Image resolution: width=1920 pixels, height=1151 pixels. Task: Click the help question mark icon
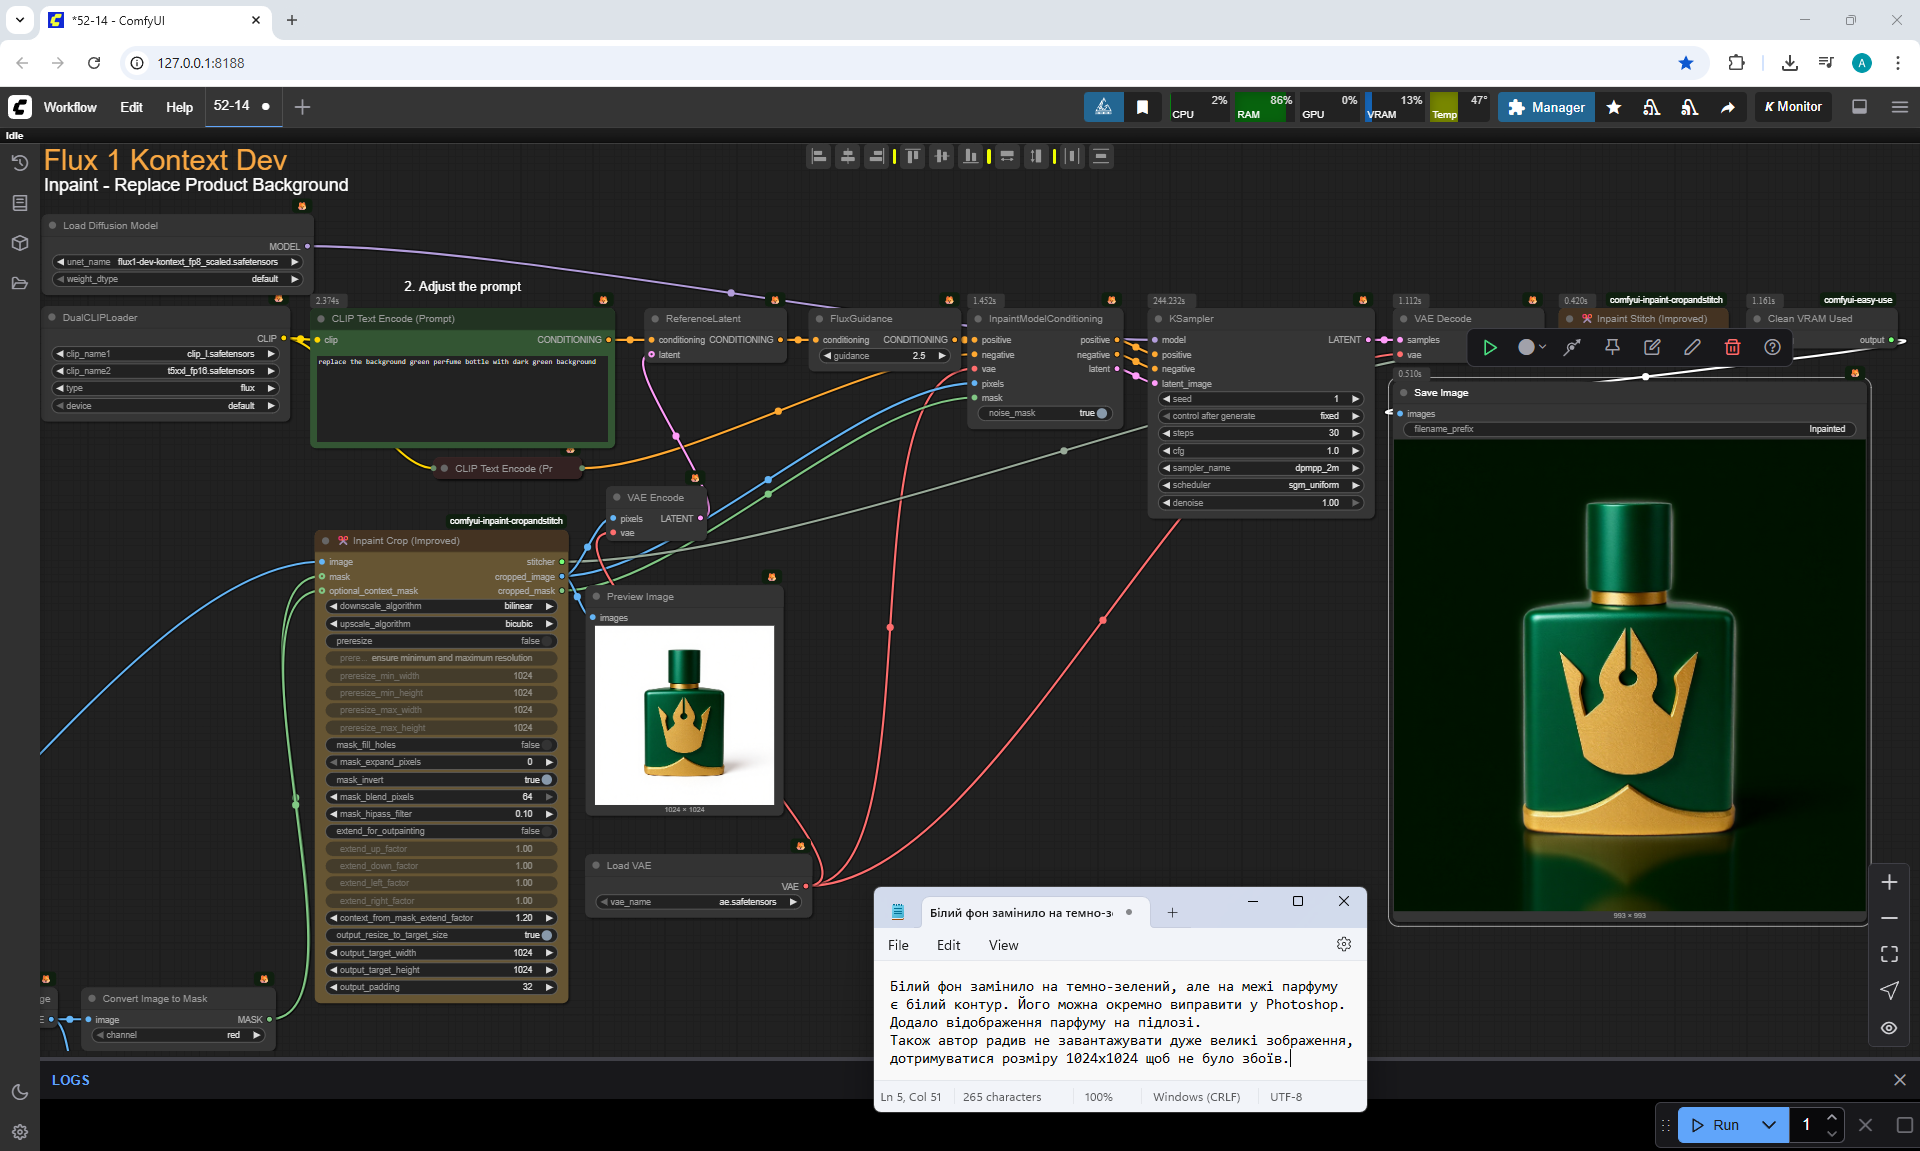[1772, 347]
